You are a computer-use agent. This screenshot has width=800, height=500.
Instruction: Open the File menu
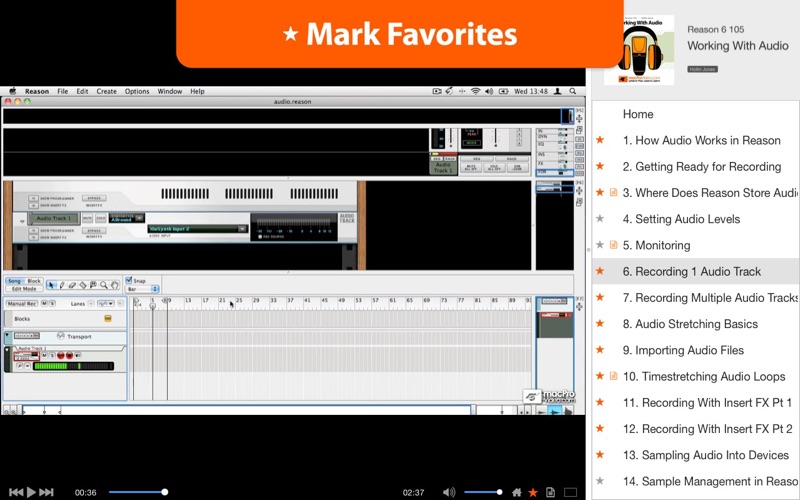point(63,91)
